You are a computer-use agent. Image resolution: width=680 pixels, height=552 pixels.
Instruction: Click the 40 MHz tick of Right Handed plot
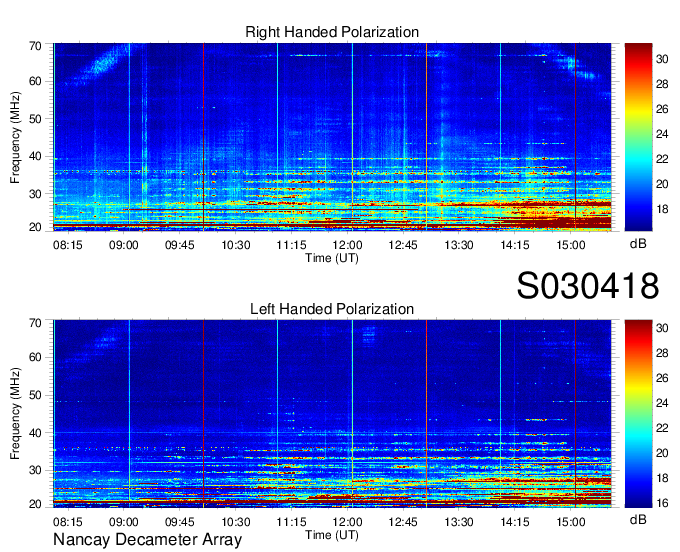pyautogui.click(x=35, y=156)
